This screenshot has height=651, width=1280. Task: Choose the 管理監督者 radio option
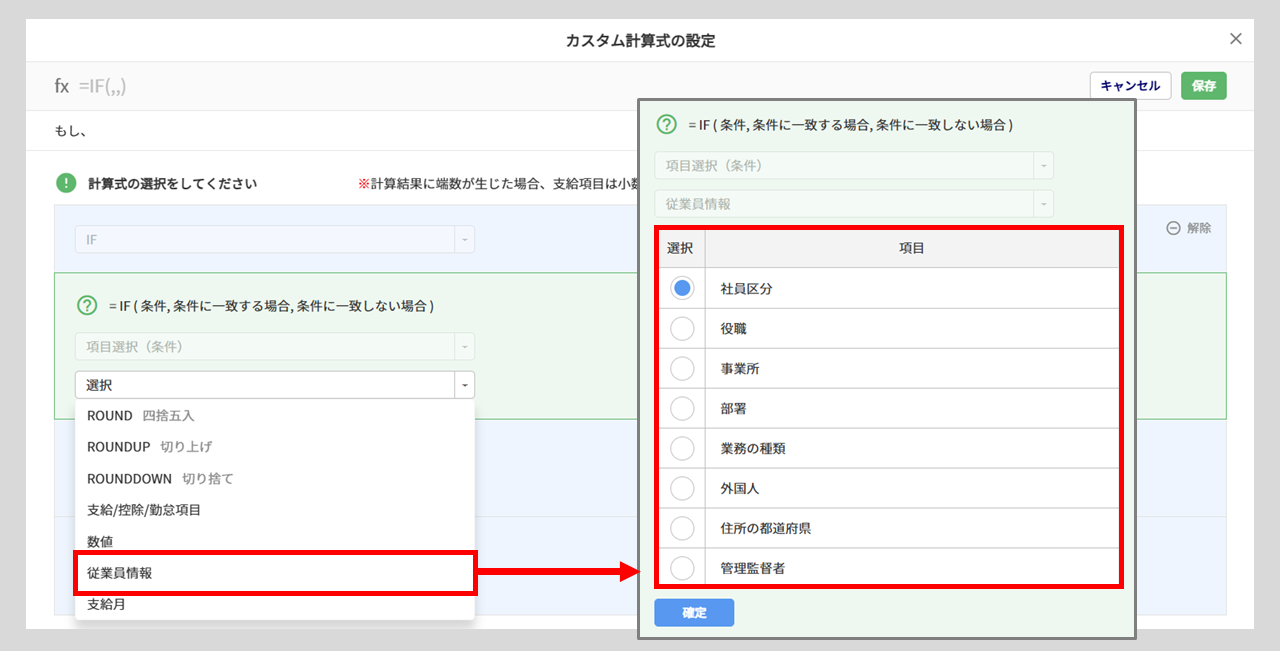pos(682,568)
